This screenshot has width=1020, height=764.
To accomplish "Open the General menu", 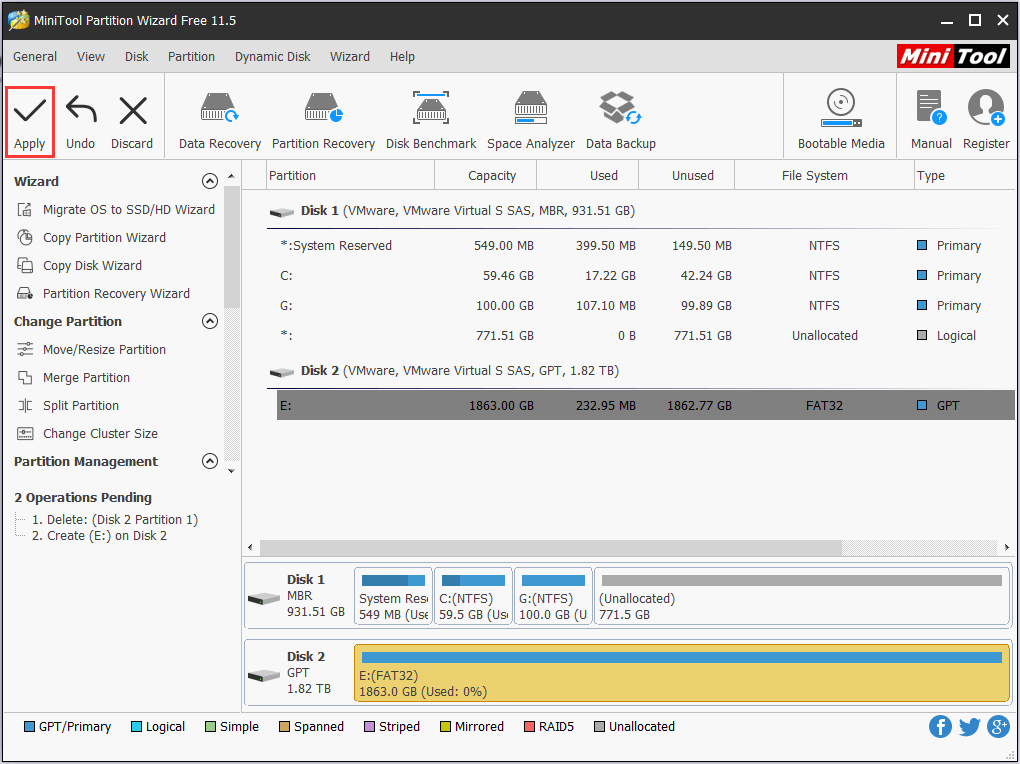I will (35, 57).
